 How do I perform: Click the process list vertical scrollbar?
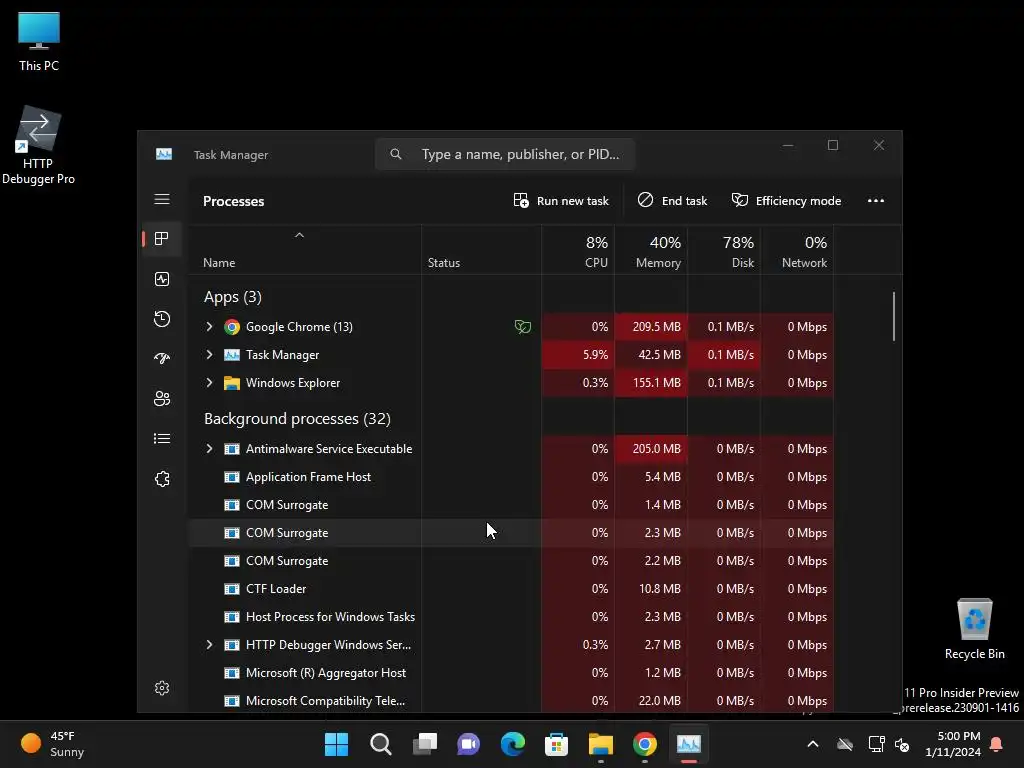[893, 316]
